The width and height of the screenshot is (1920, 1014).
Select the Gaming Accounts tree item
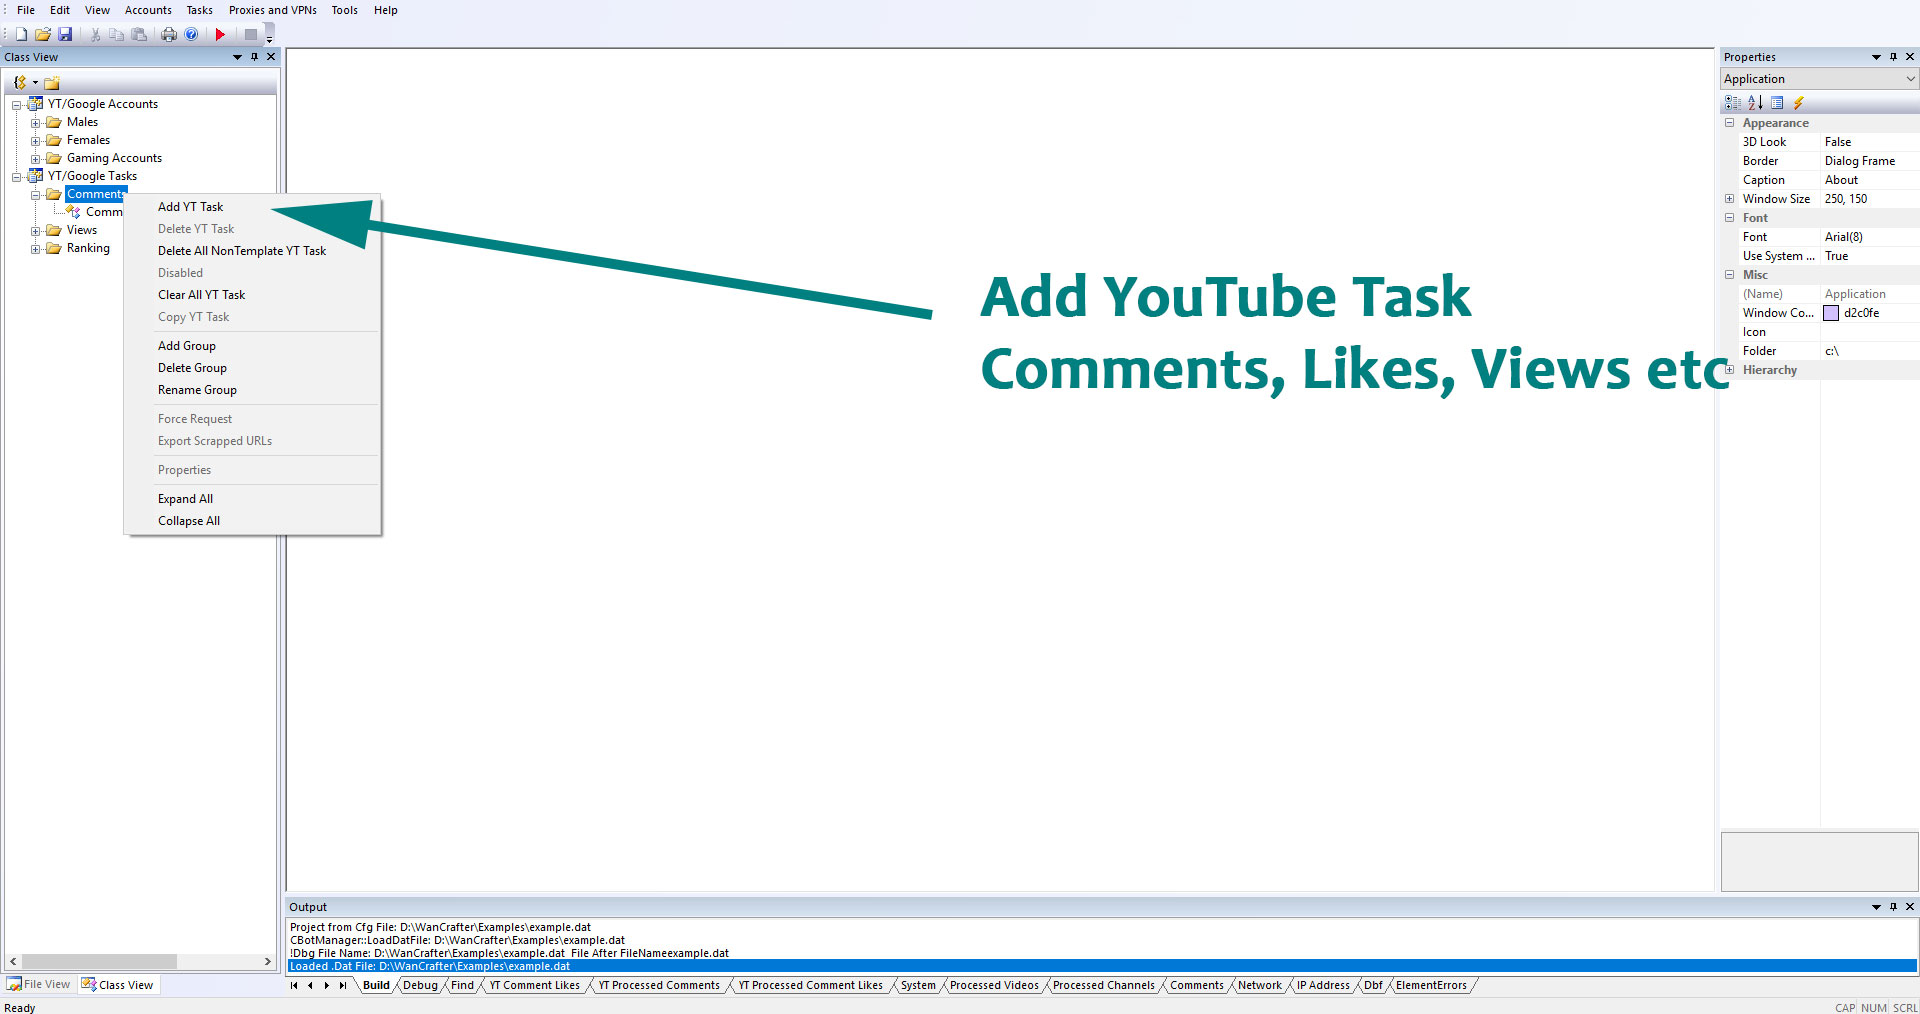(114, 158)
